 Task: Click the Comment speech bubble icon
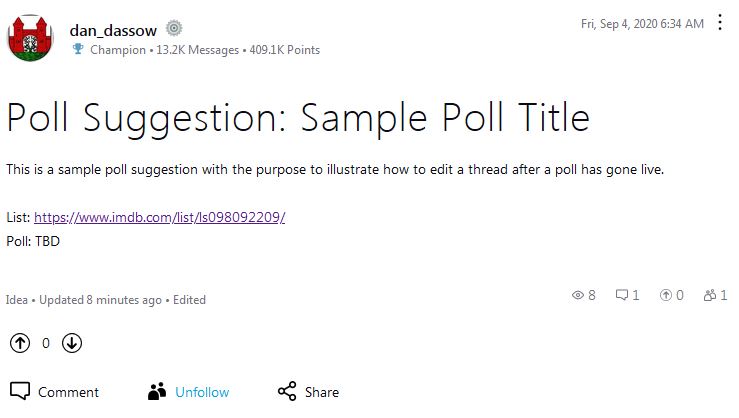coord(20,391)
